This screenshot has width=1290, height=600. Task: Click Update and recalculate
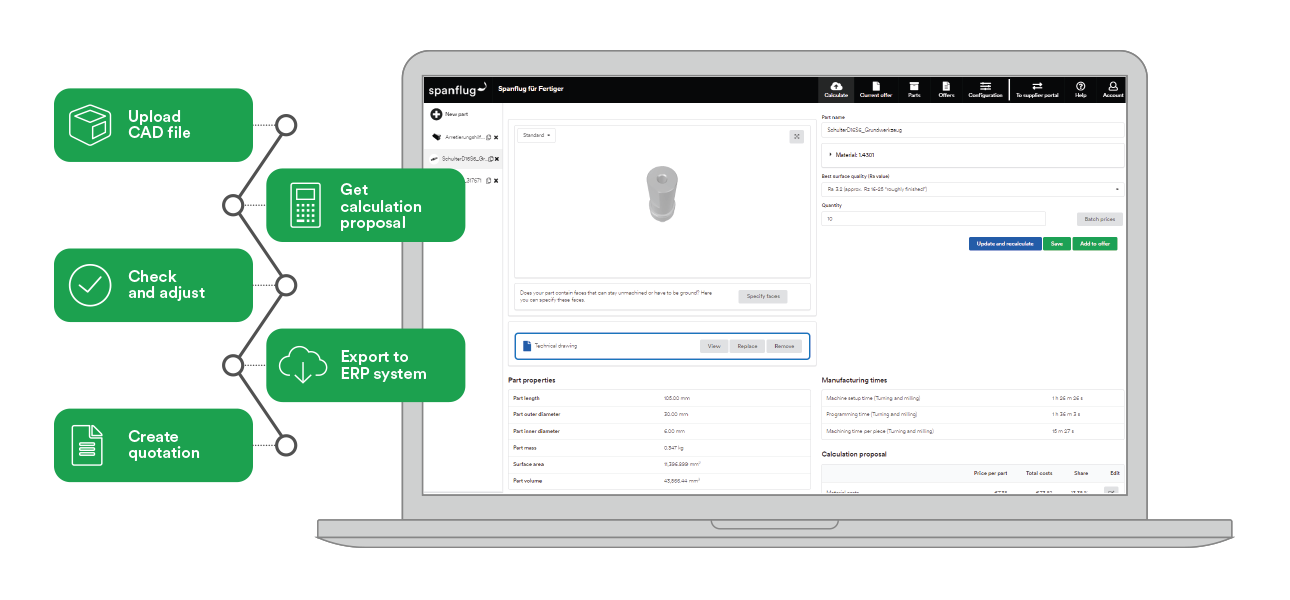pyautogui.click(x=1005, y=244)
